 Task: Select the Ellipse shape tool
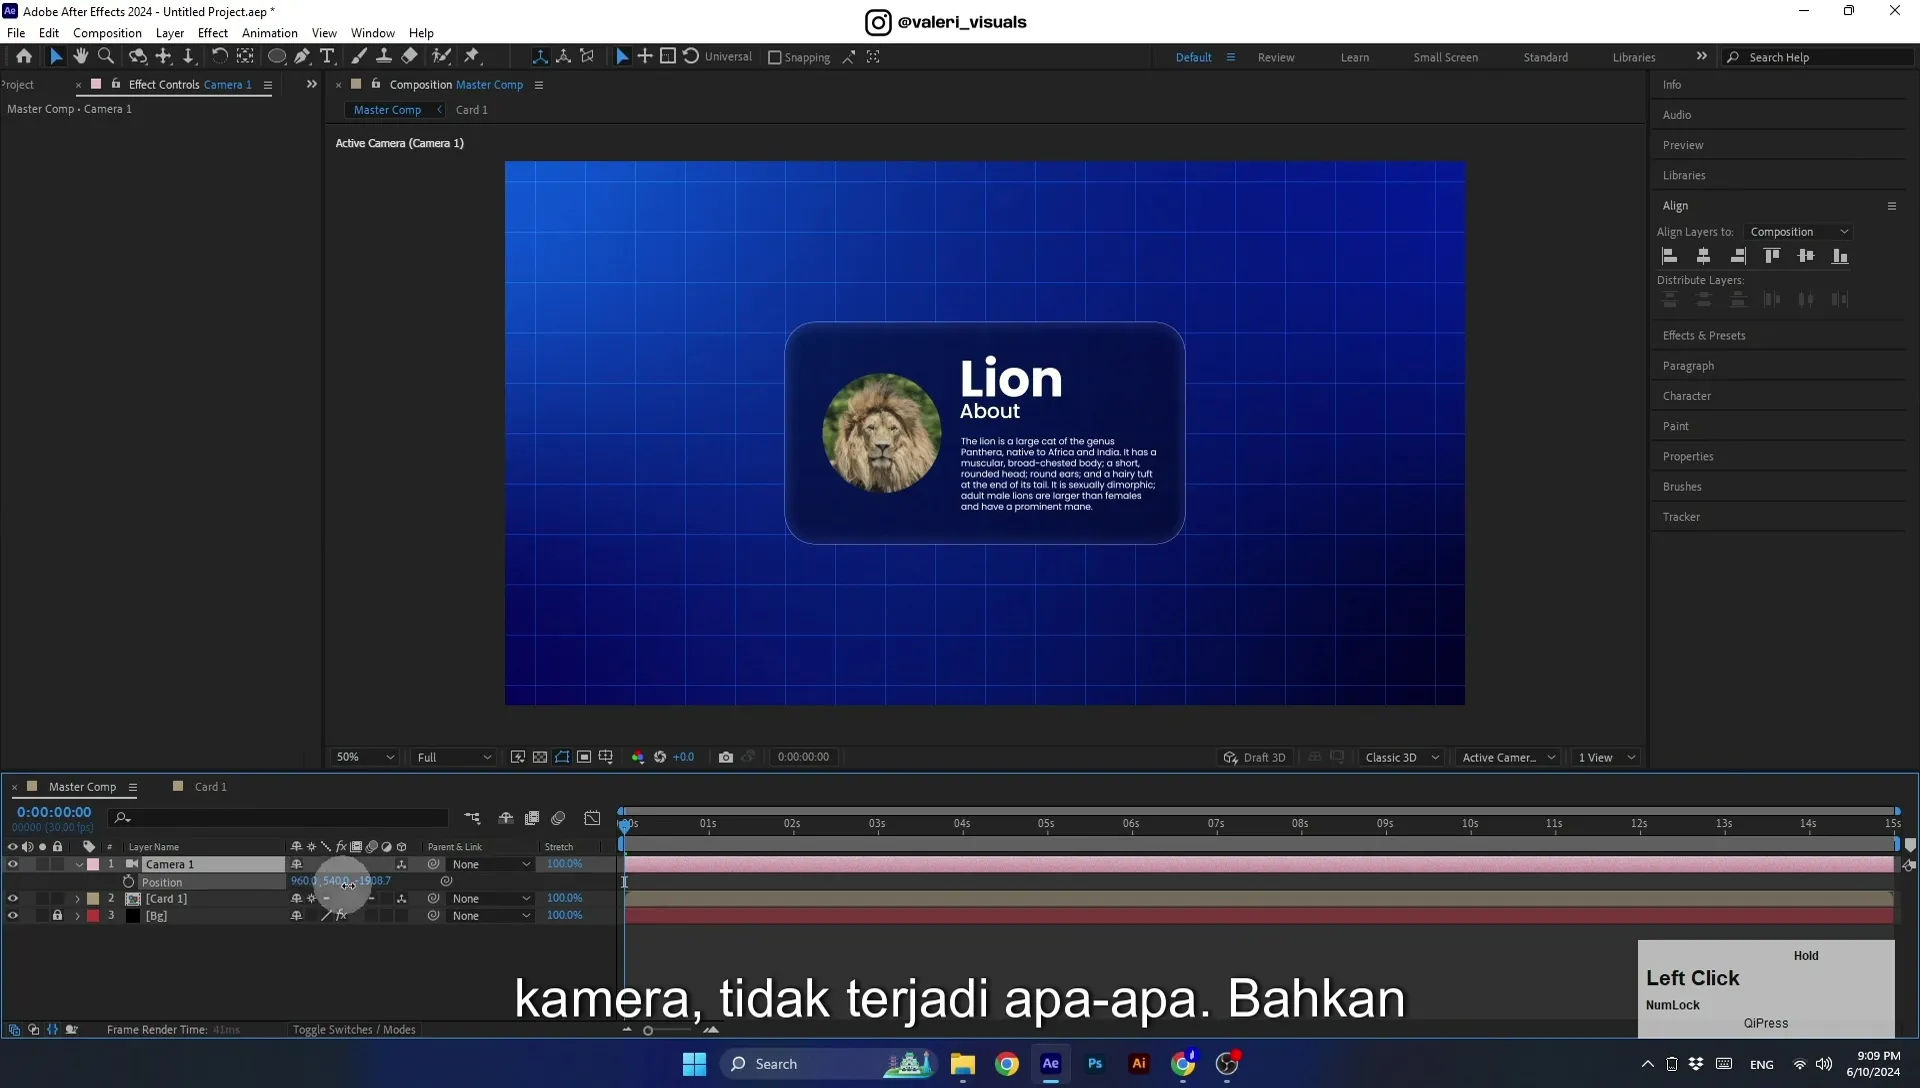click(x=277, y=57)
